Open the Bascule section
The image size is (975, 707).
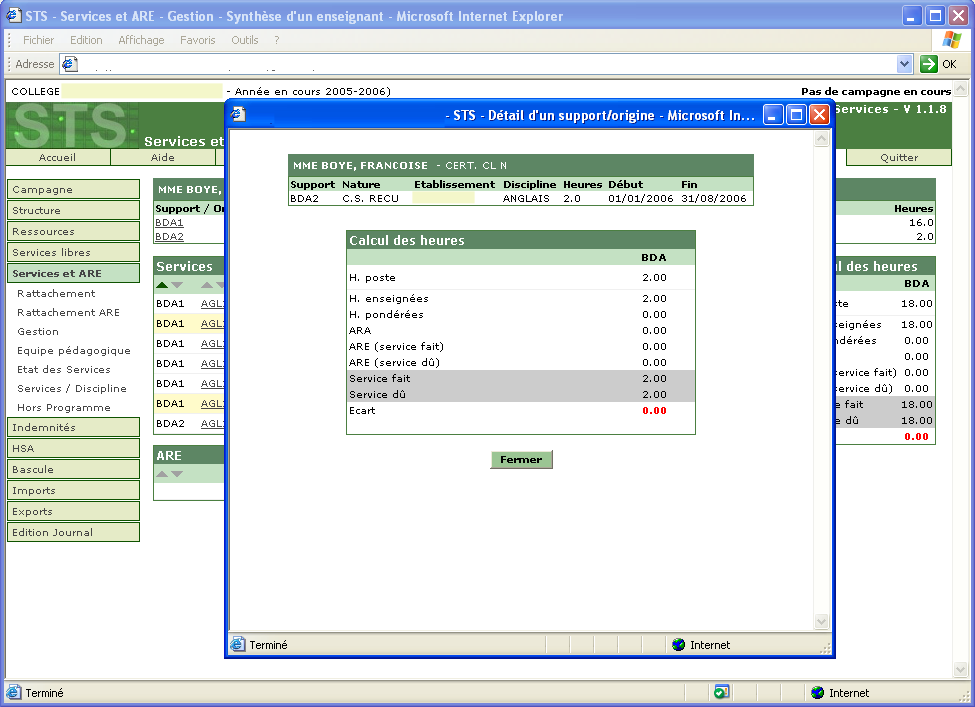coord(73,469)
